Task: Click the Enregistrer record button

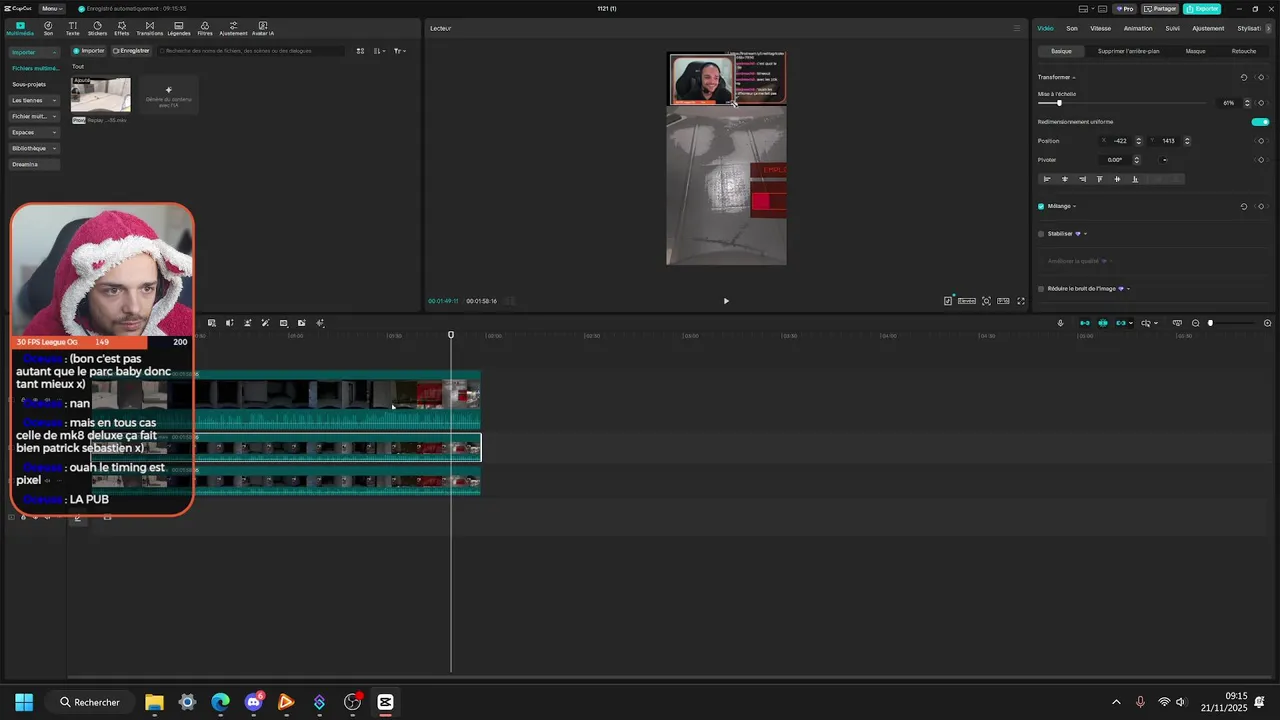Action: pos(131,51)
